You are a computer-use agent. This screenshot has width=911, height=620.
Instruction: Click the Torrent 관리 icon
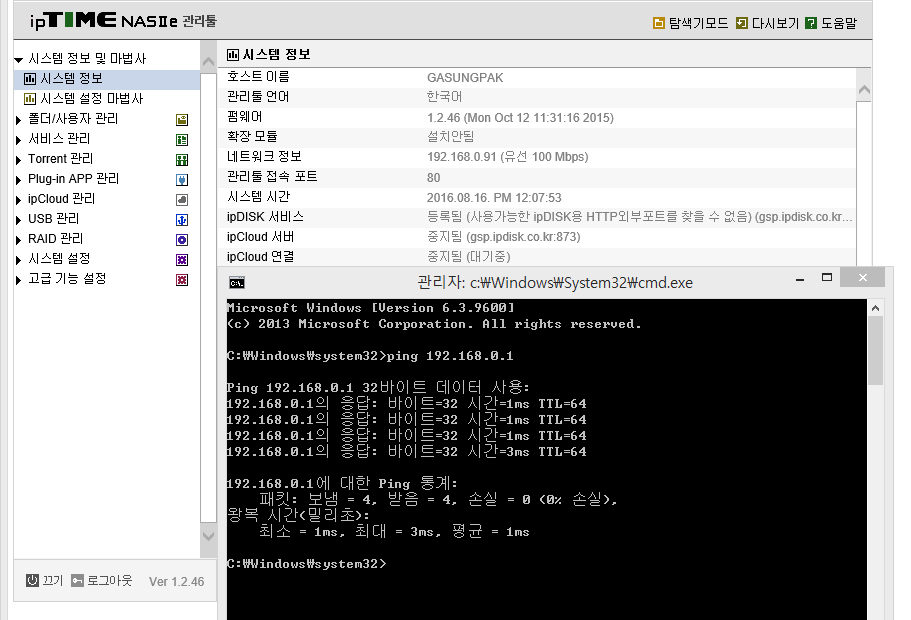182,160
